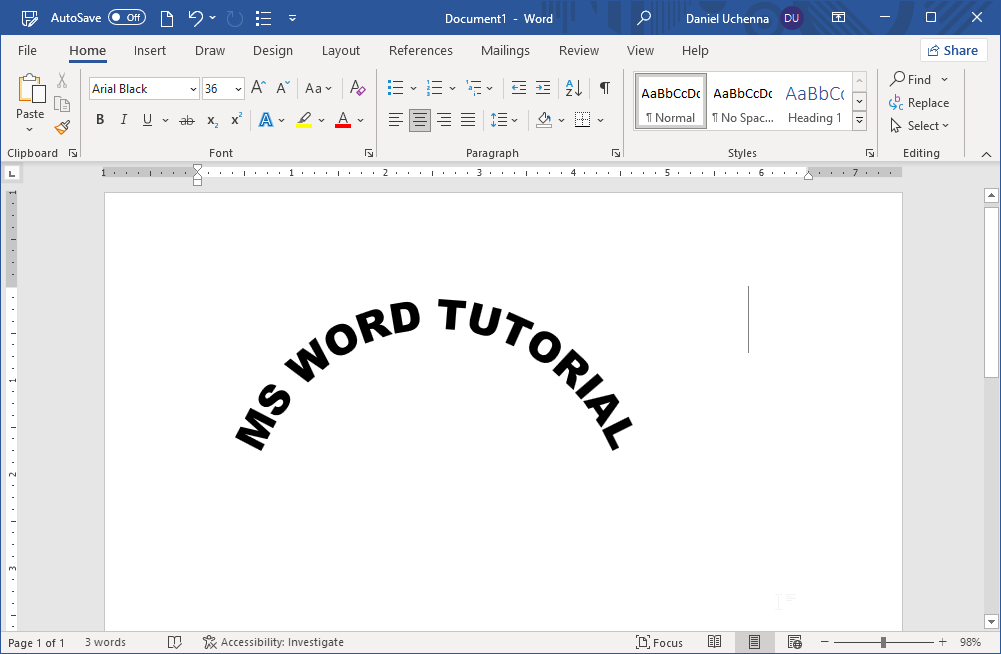Click the Increase Indent icon

click(x=543, y=88)
